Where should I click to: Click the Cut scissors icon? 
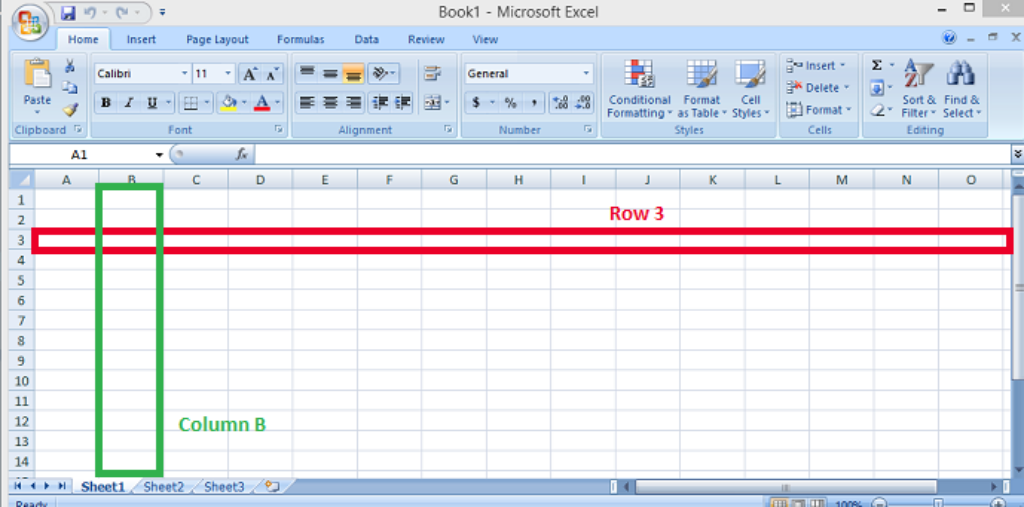70,66
